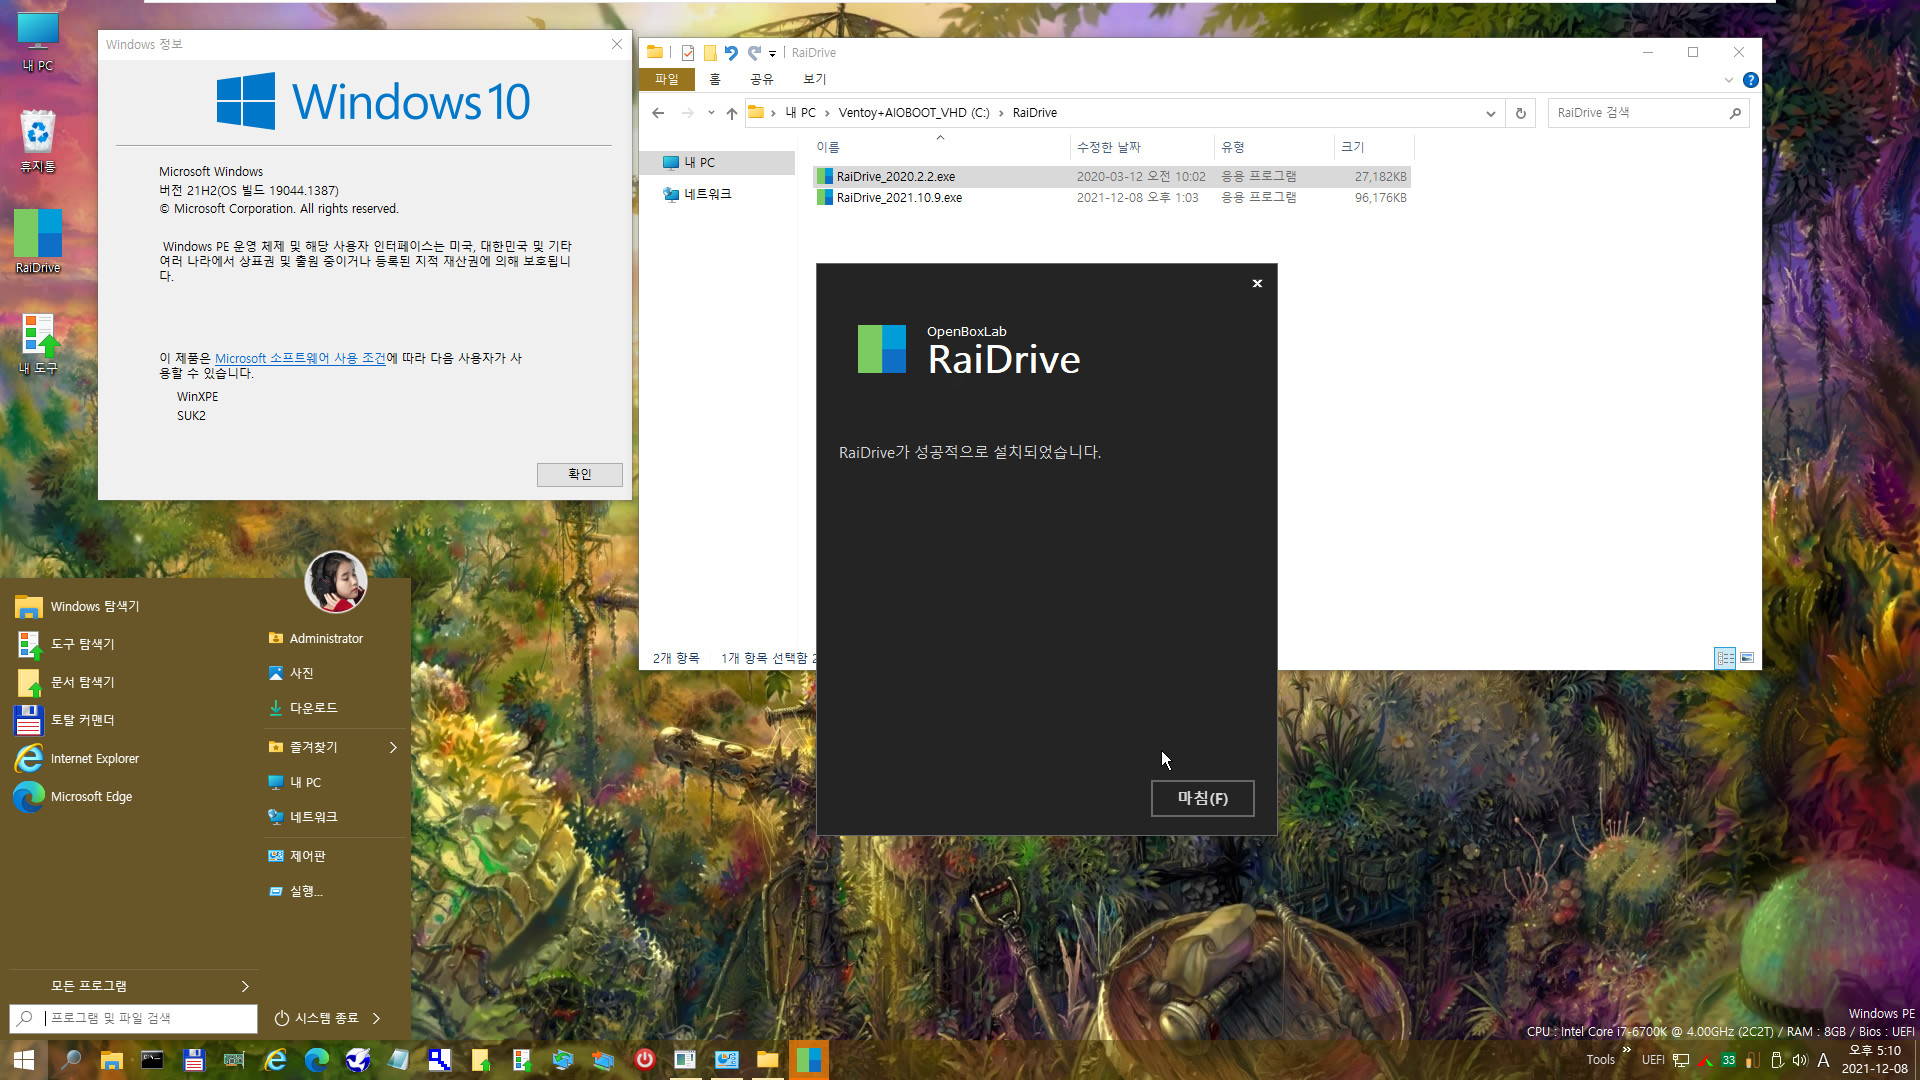Expand 모든 프로그램 in start menu
This screenshot has height=1080, width=1920.
coord(133,986)
